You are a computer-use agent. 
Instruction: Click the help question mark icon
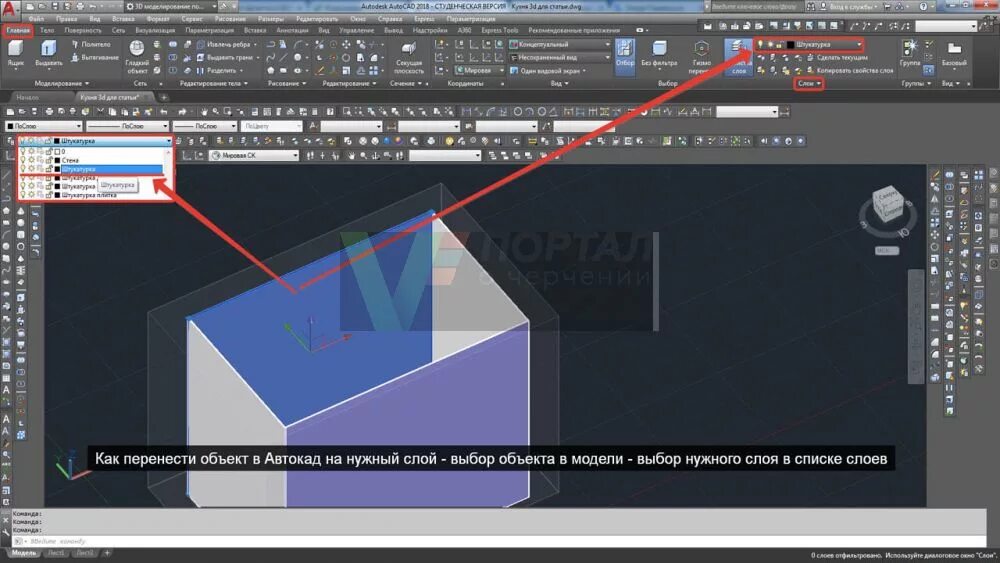(923, 6)
